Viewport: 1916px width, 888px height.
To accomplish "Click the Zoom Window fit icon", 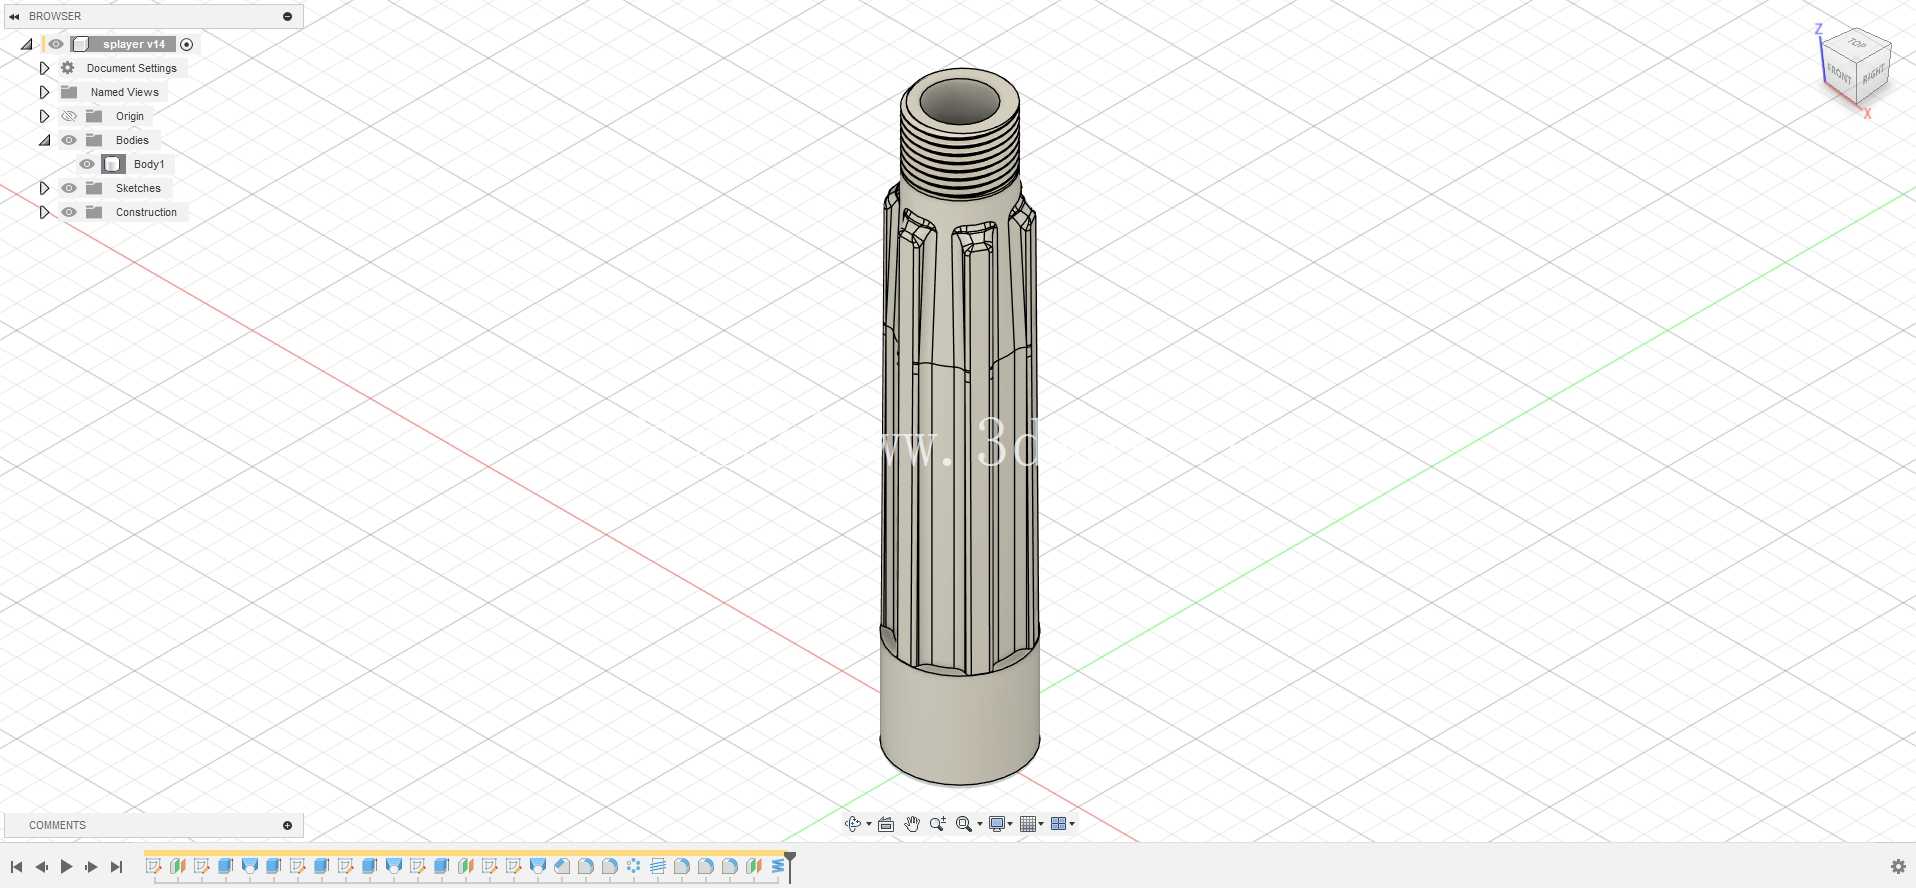I will click(963, 824).
